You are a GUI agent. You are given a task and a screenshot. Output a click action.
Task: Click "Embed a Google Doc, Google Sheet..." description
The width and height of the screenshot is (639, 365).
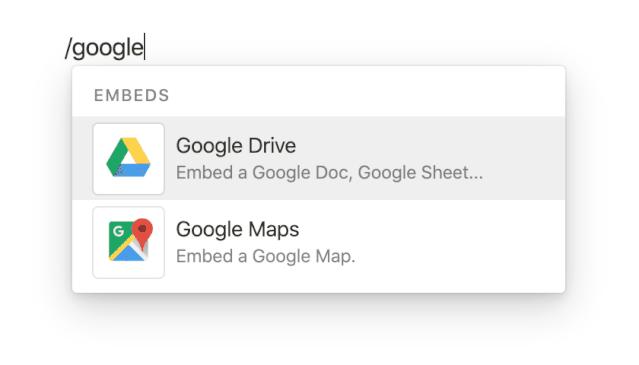click(329, 173)
